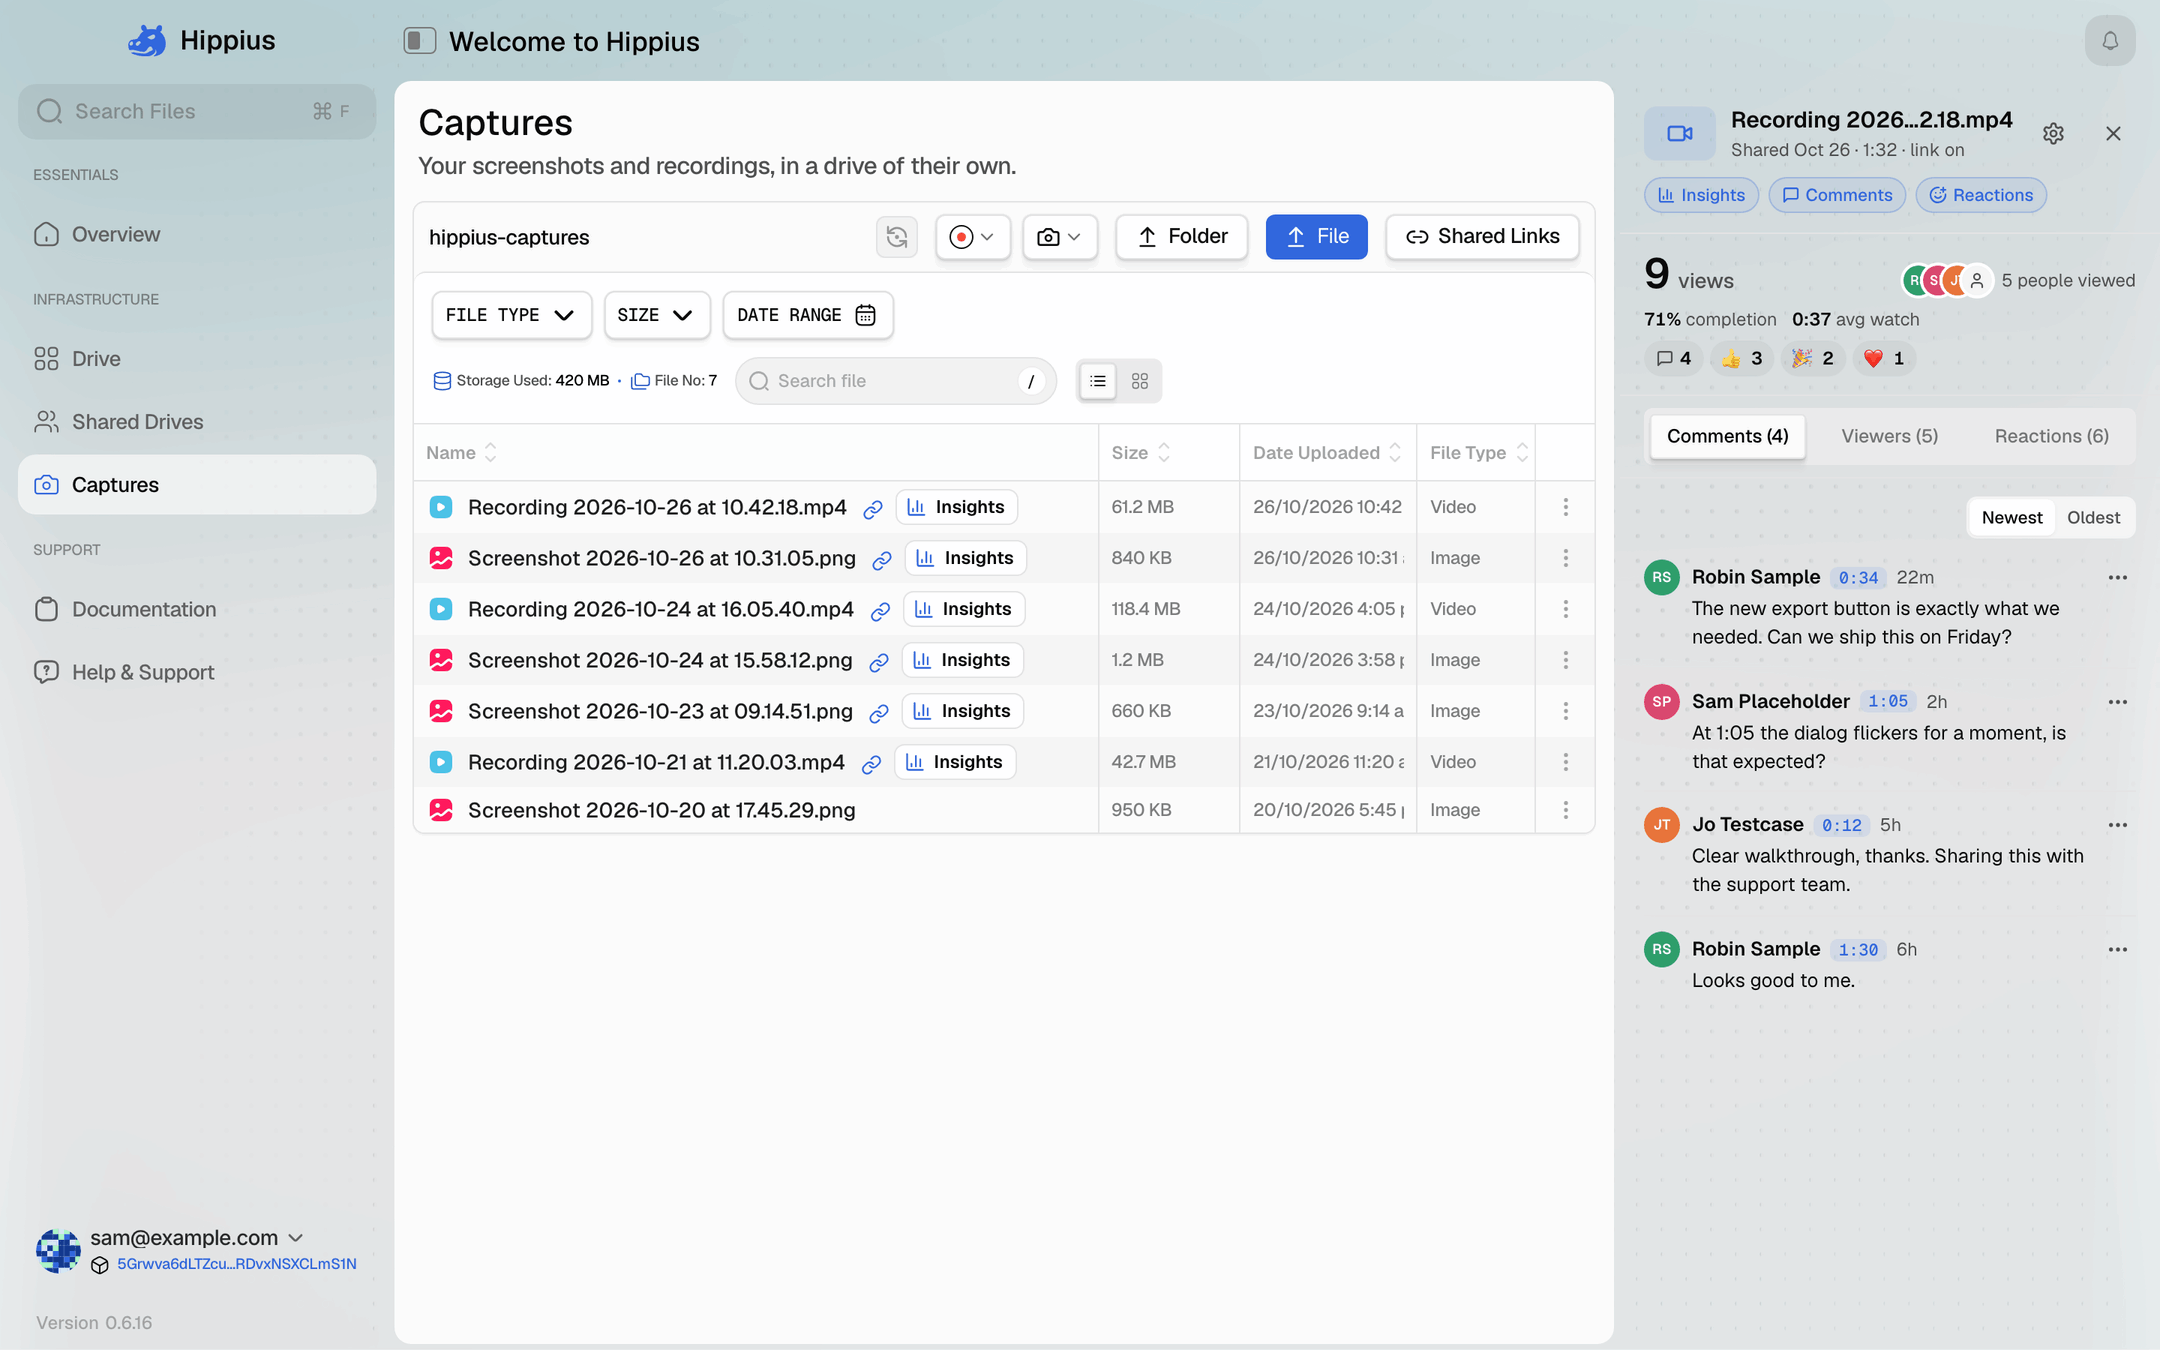This screenshot has height=1350, width=2160.
Task: Copy link icon for Screenshot 2026-10-26 at 10.31.05.png
Action: pyautogui.click(x=882, y=559)
